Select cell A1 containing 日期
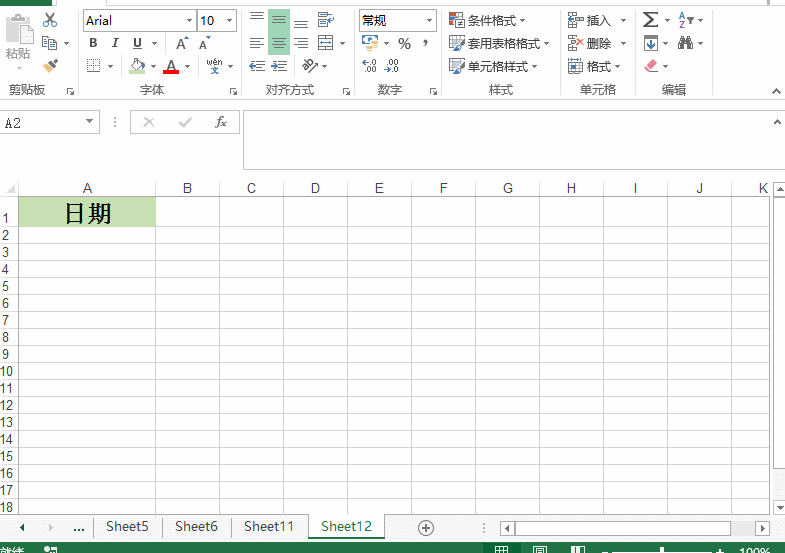Viewport: 785px width, 553px height. point(87,212)
